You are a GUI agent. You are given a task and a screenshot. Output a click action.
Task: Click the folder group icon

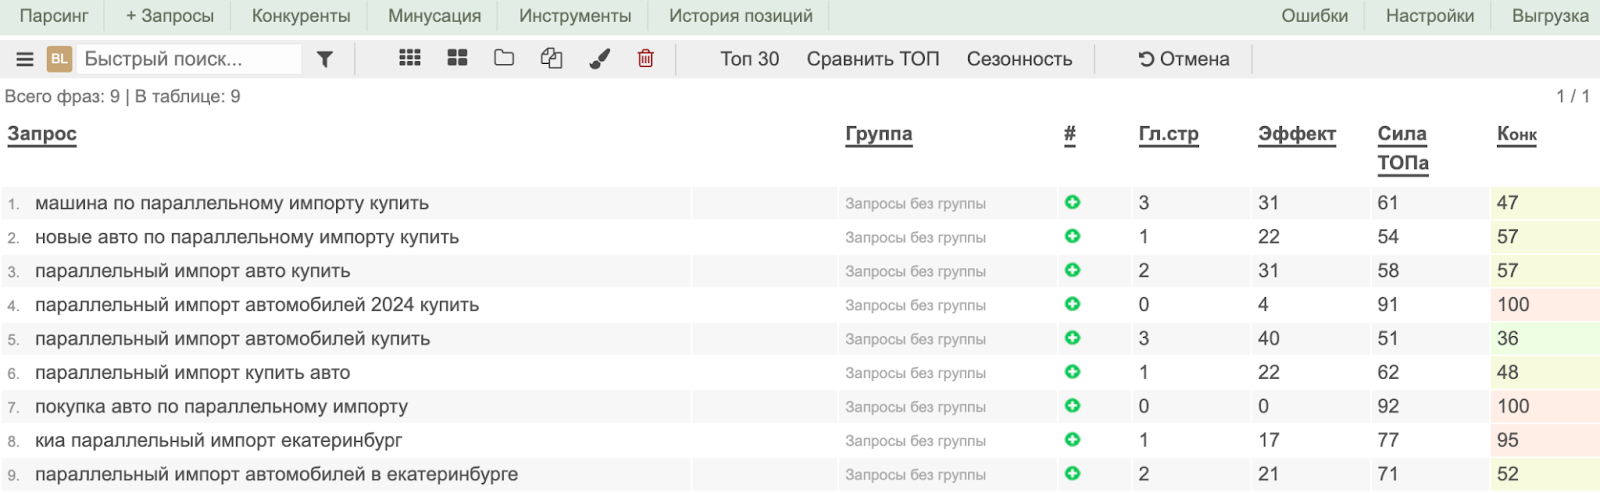tap(504, 58)
